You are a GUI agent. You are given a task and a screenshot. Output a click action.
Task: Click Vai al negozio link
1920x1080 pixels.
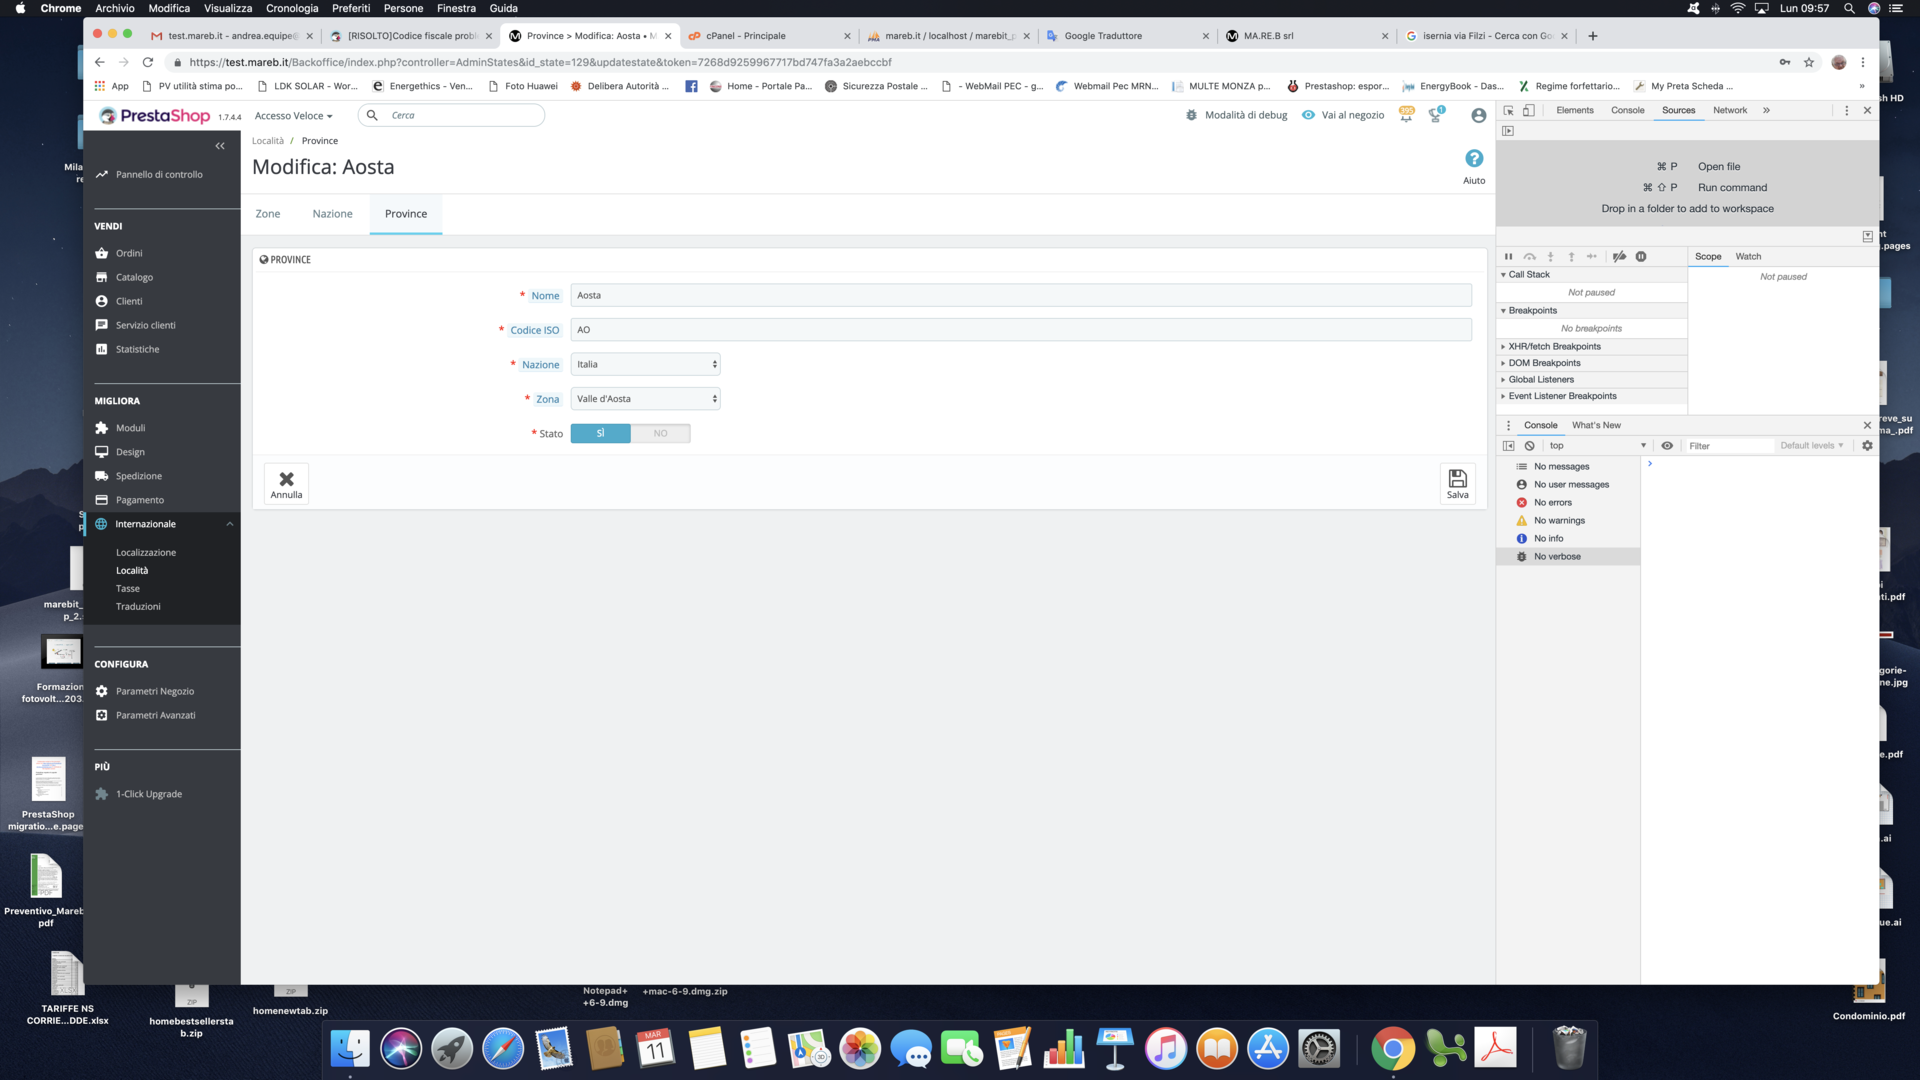pos(1352,115)
